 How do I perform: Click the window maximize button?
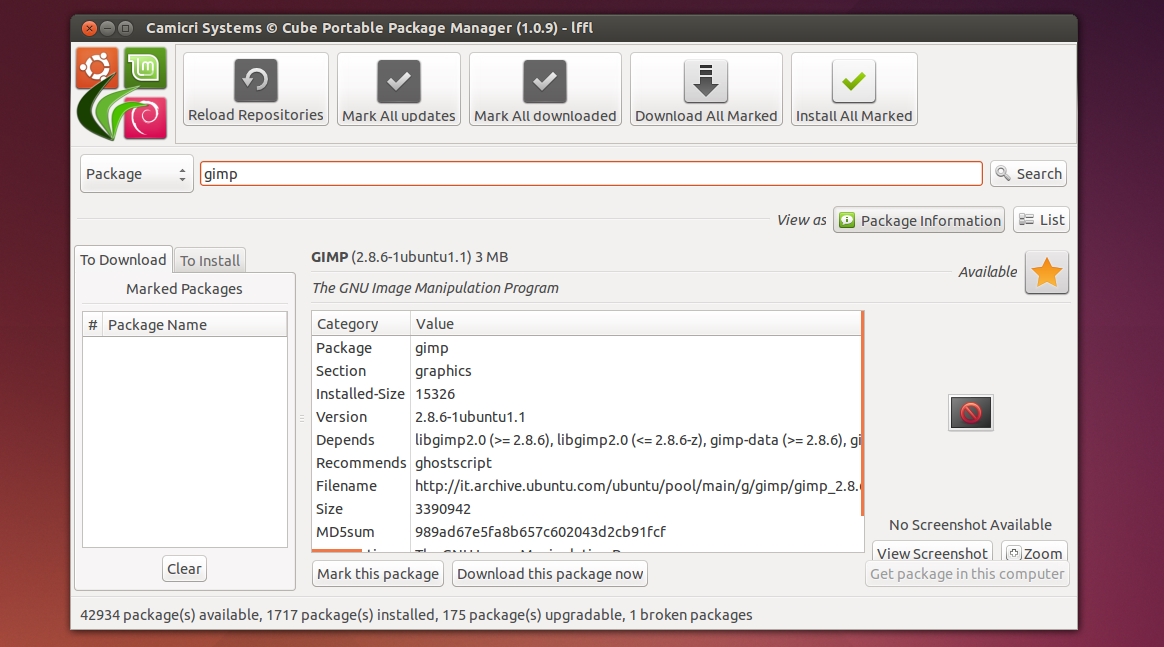(x=125, y=28)
